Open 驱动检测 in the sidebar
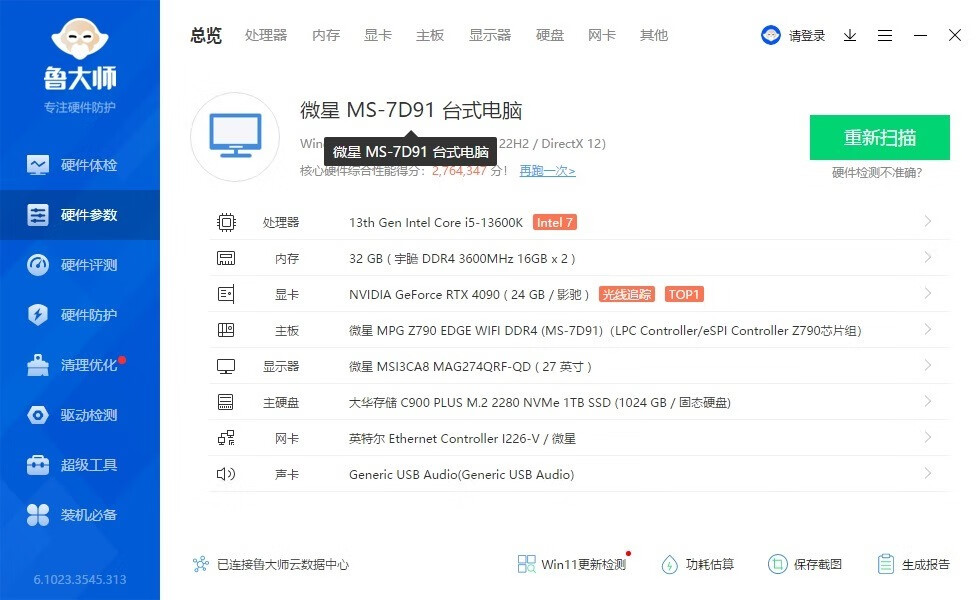 pos(80,415)
